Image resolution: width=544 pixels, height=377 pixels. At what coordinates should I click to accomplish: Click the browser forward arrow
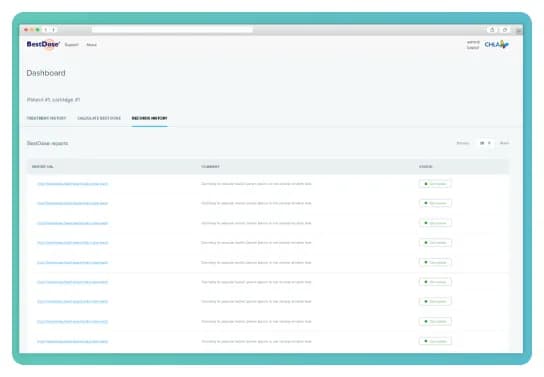[x=53, y=30]
